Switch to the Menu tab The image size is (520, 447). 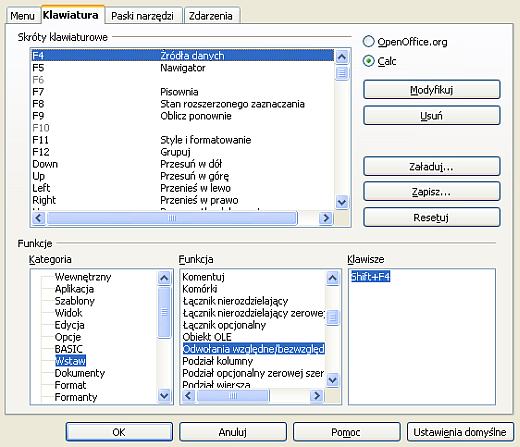click(23, 16)
